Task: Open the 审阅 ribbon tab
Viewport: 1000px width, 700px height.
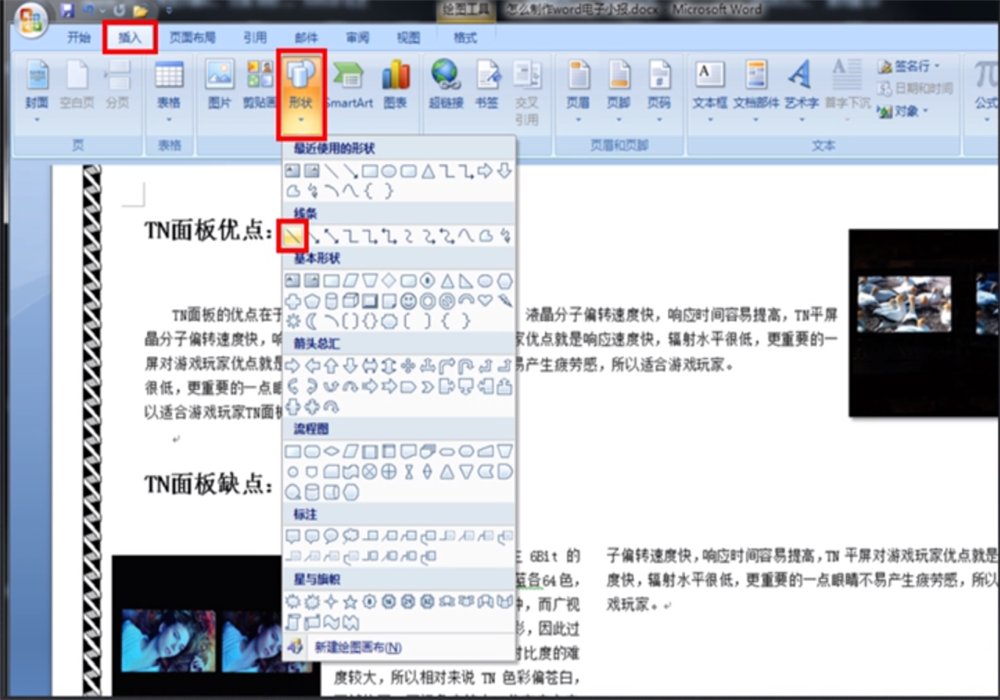Action: [x=356, y=36]
